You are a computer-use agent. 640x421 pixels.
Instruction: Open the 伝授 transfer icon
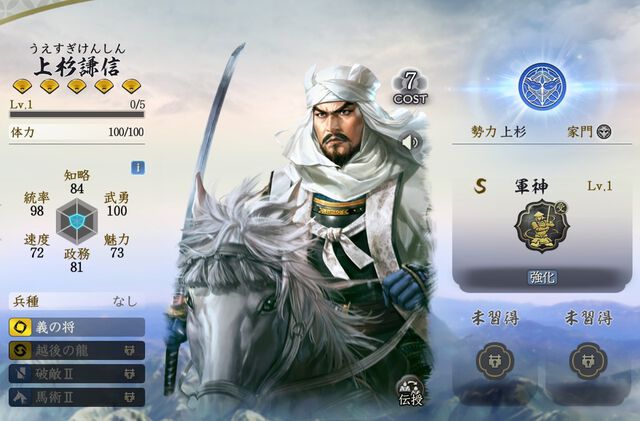pyautogui.click(x=411, y=392)
